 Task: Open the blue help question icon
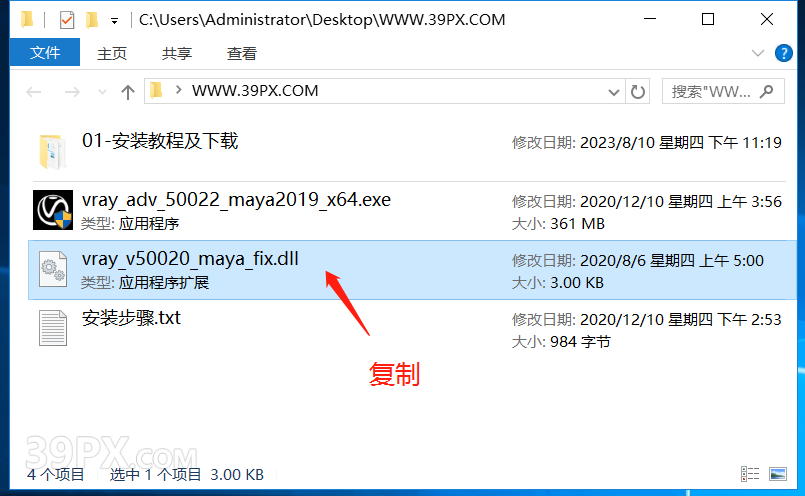pyautogui.click(x=783, y=53)
